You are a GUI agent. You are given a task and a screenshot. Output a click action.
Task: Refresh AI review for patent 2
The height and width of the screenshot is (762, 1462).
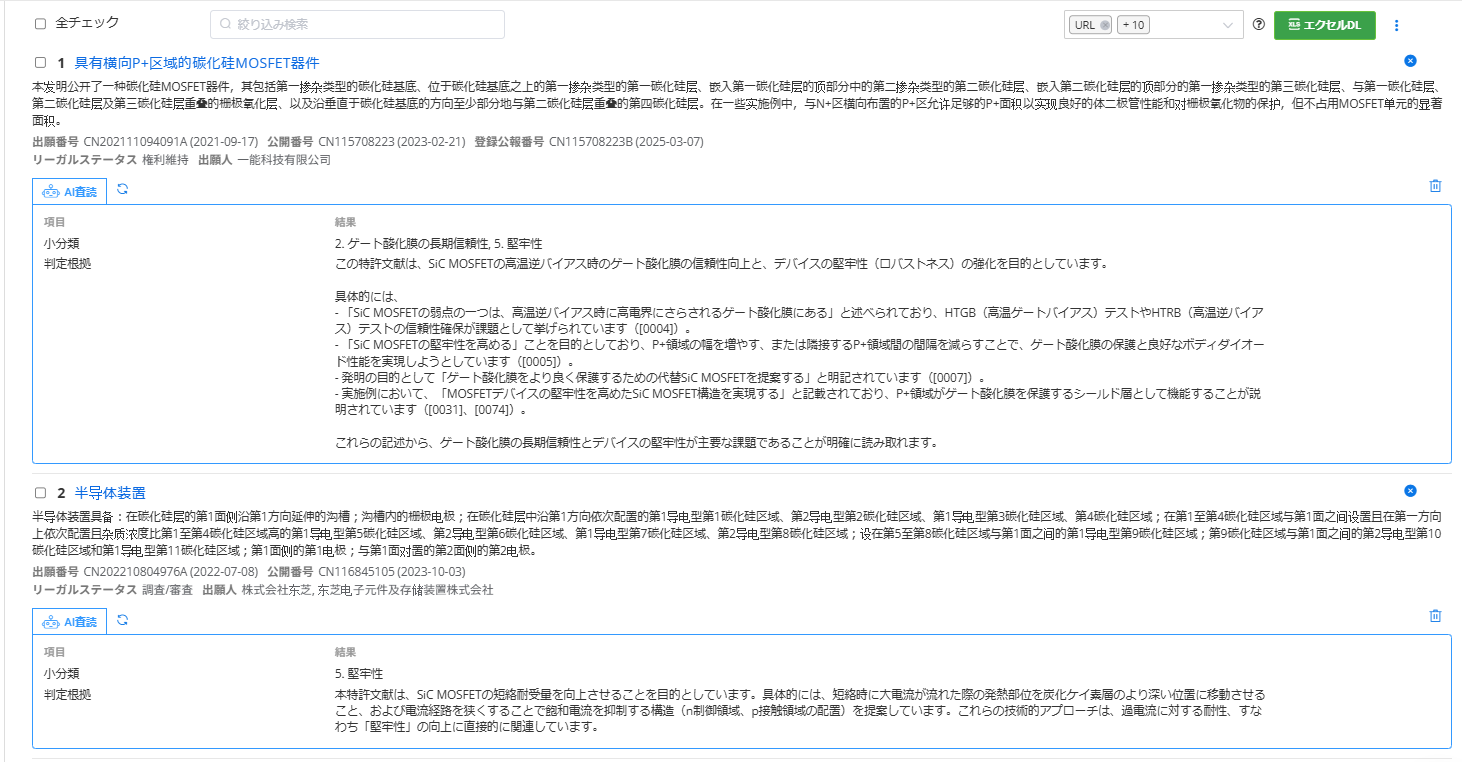click(122, 620)
